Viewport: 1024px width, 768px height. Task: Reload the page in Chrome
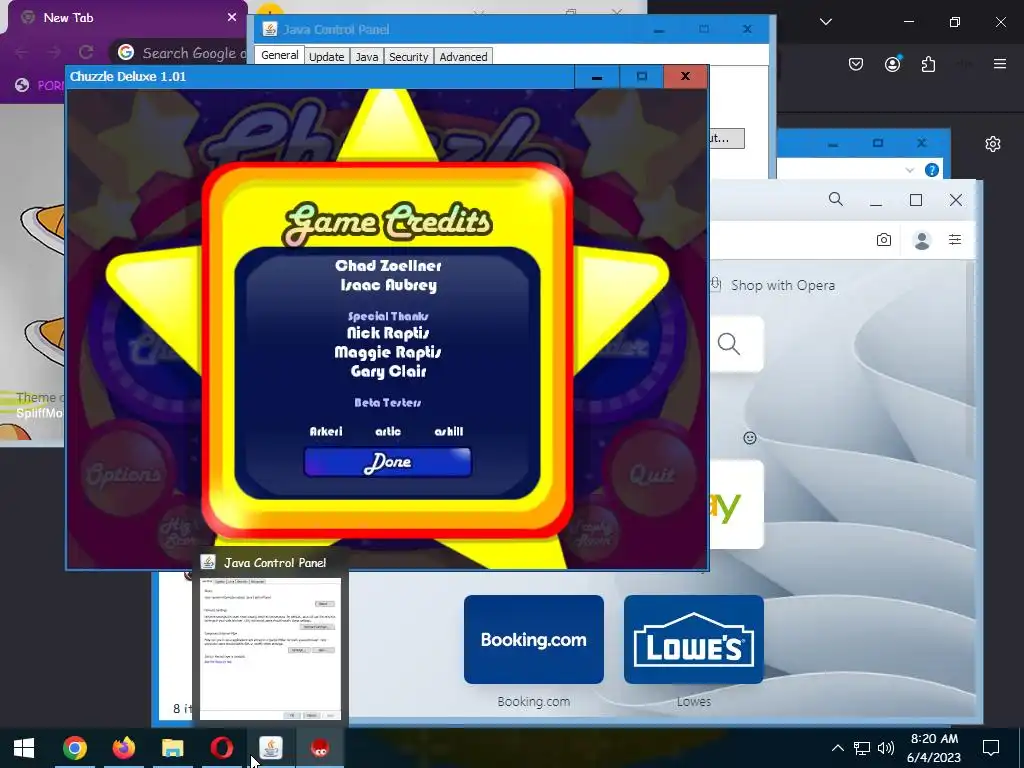pyautogui.click(x=86, y=52)
